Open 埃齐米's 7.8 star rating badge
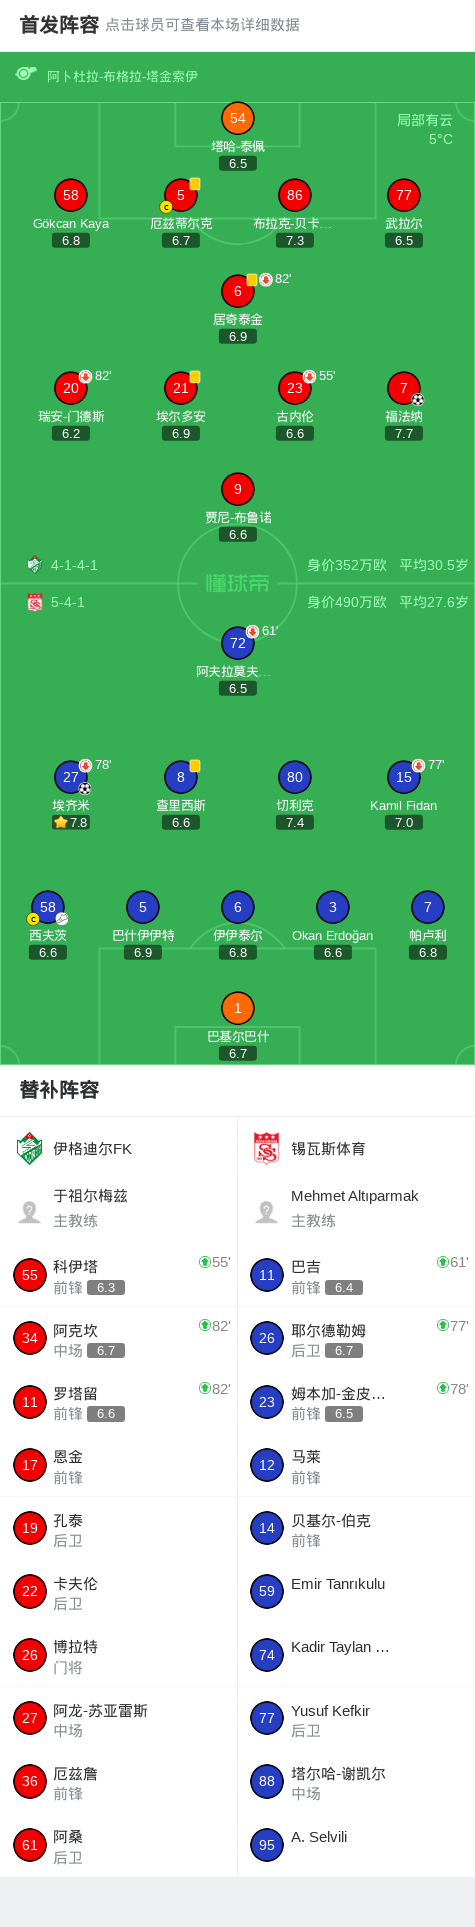The width and height of the screenshot is (475, 1927). click(71, 822)
